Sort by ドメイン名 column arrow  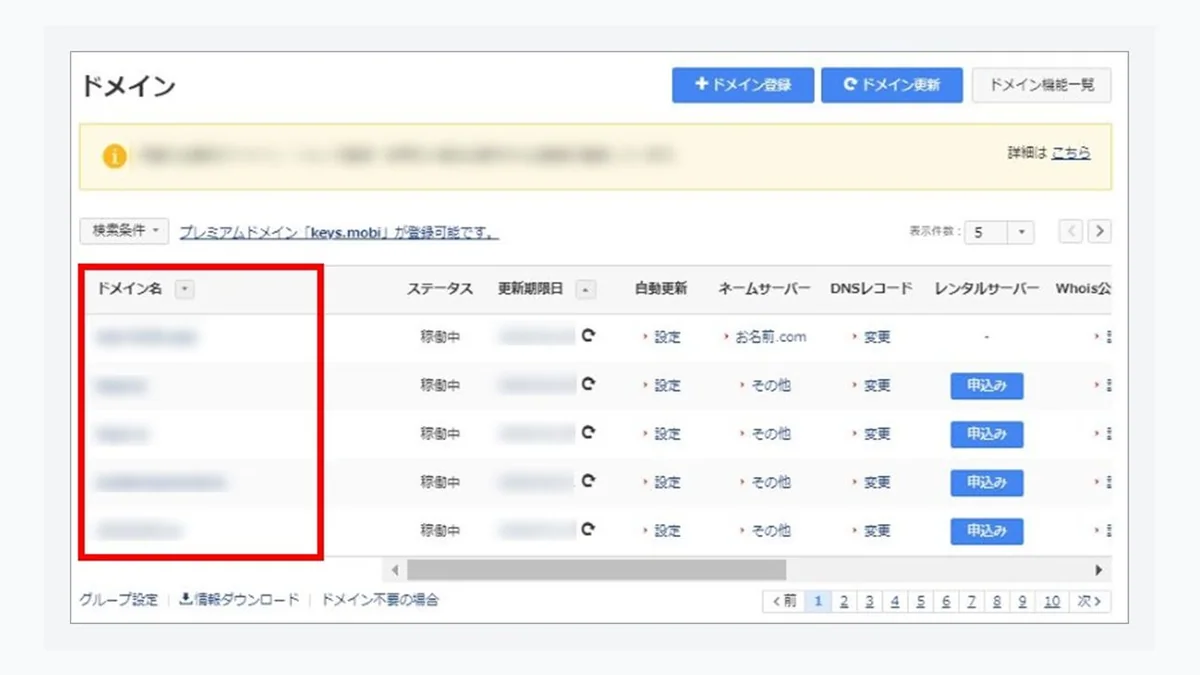pos(185,289)
